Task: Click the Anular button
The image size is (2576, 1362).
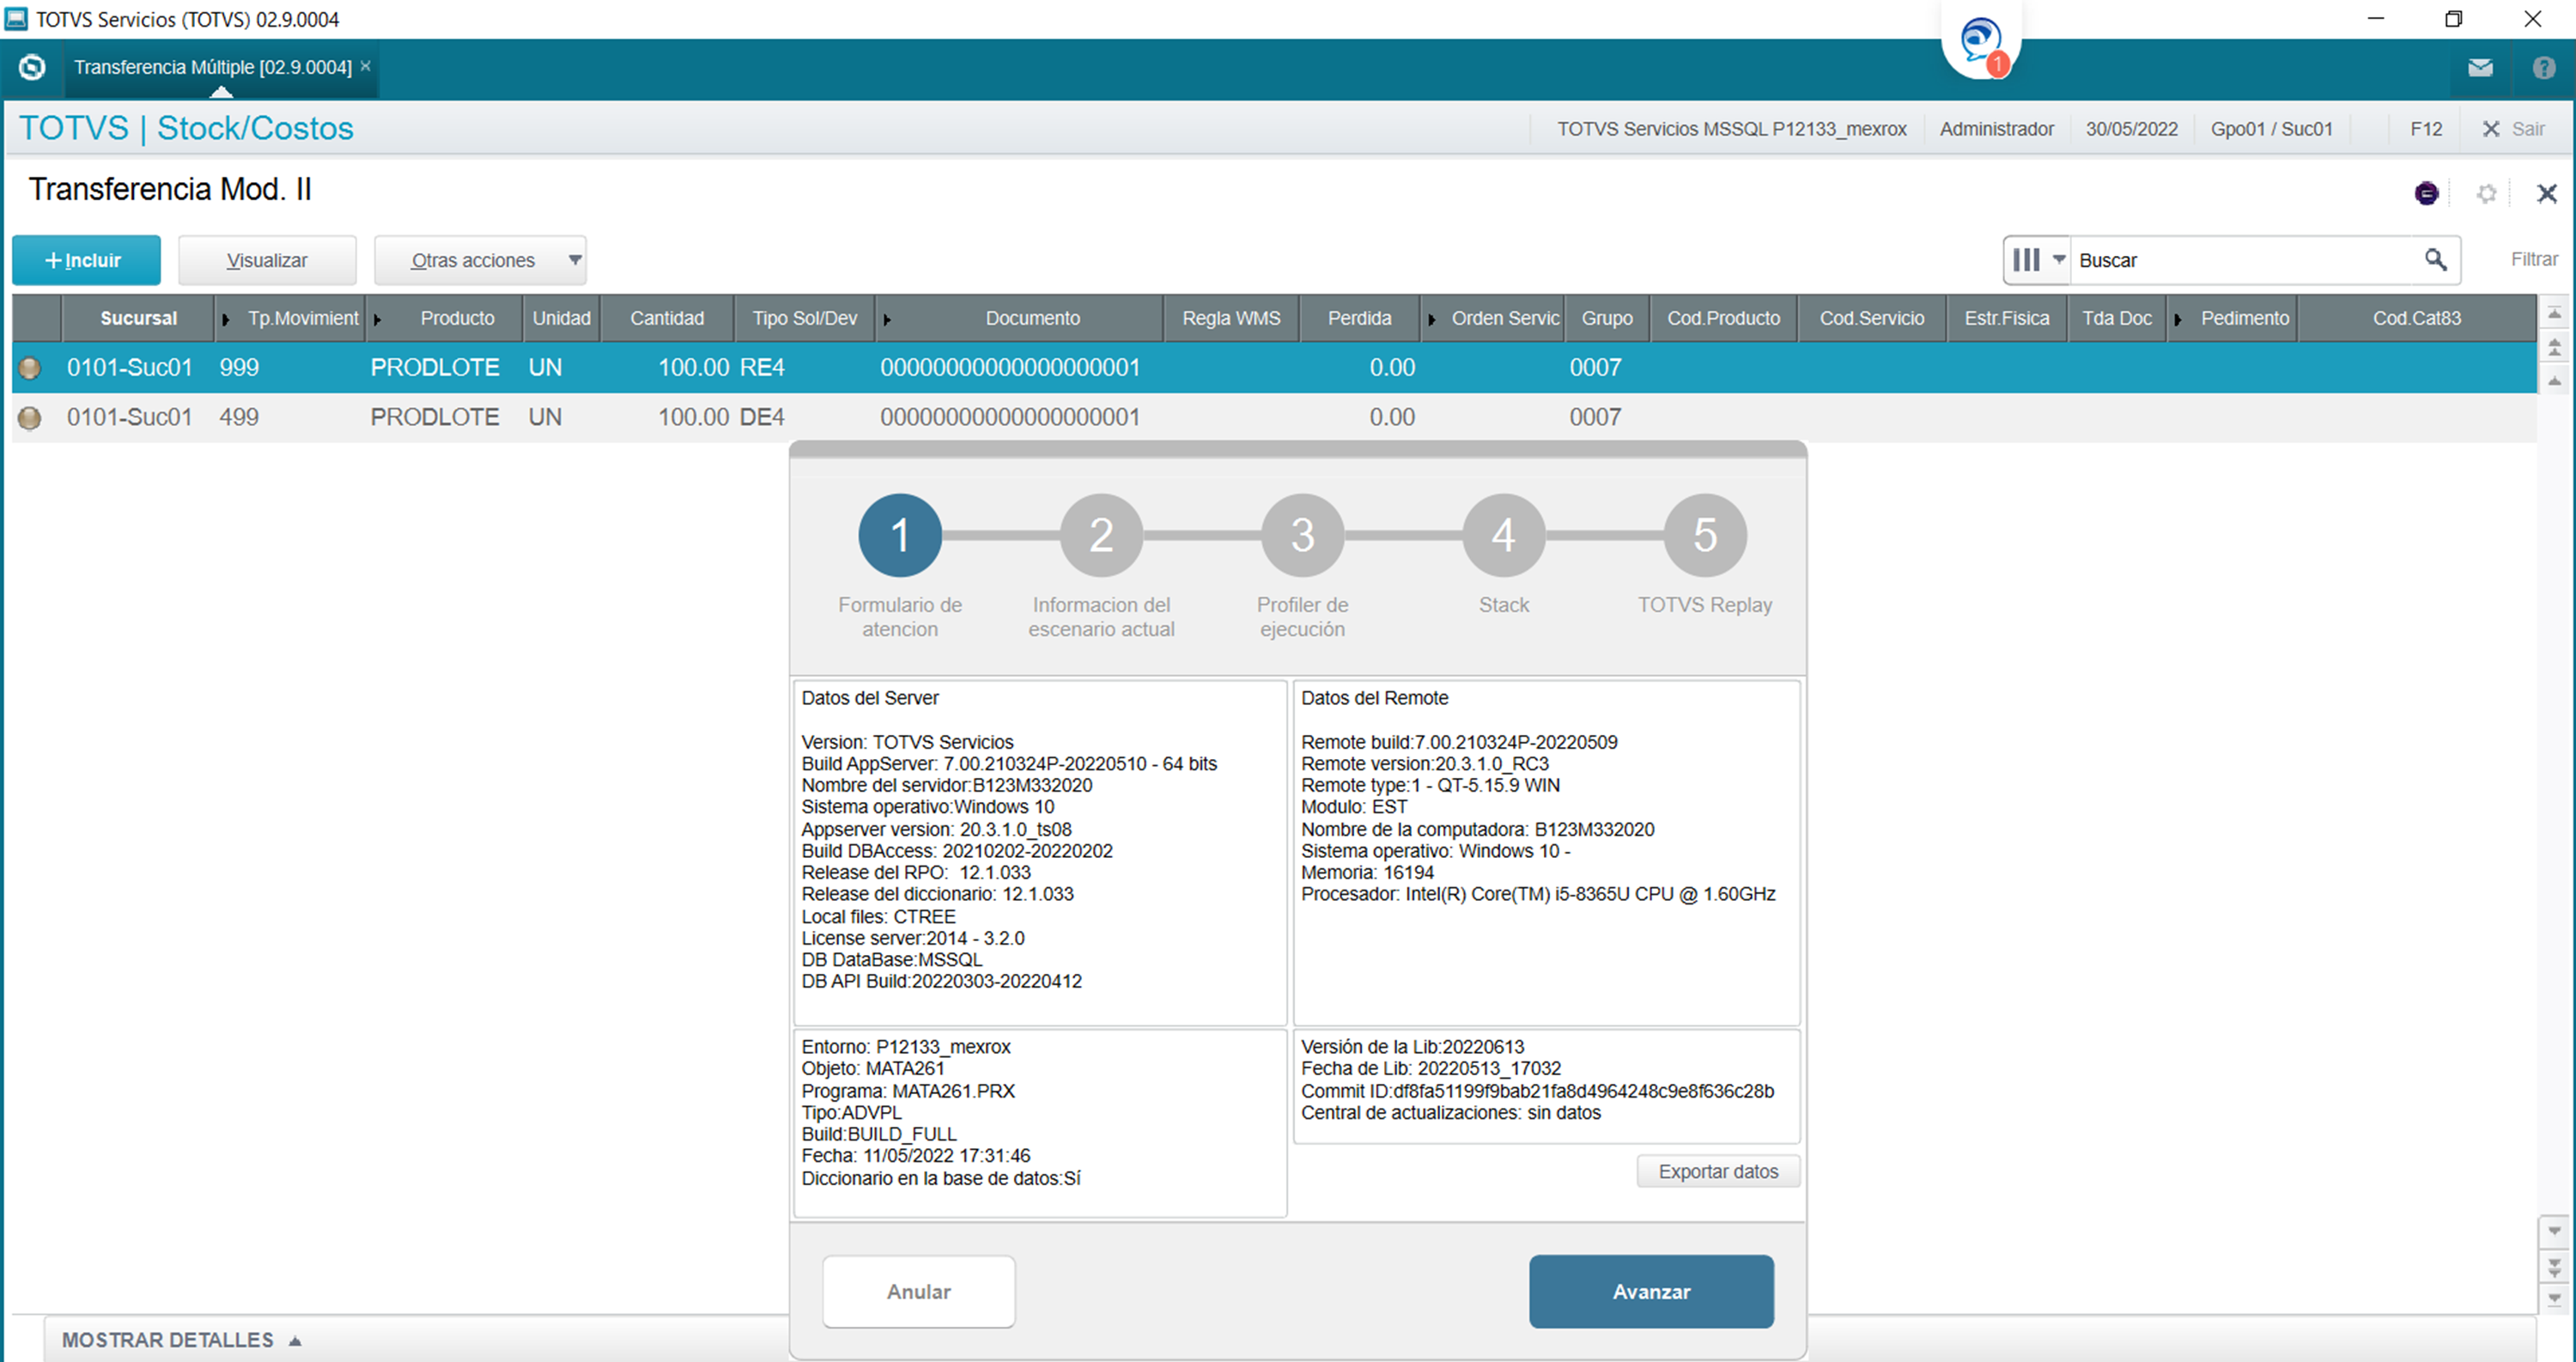Action: [918, 1291]
